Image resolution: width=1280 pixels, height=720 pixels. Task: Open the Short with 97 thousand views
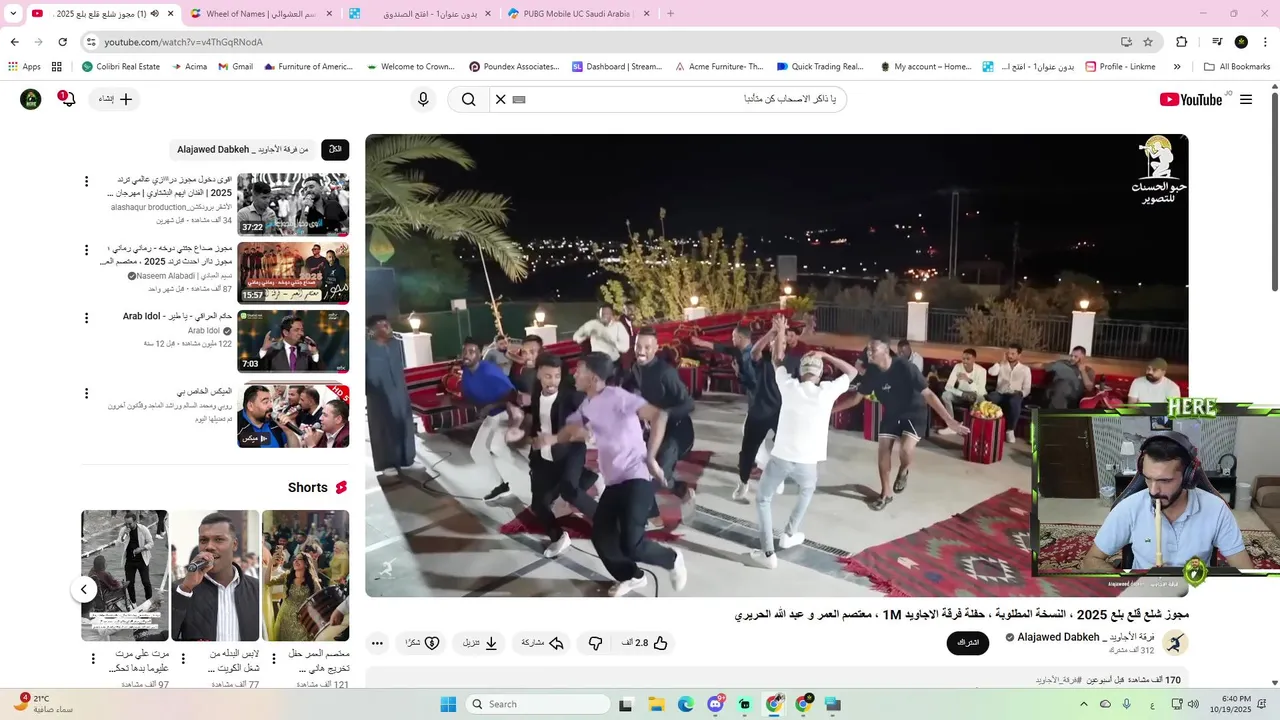124,575
